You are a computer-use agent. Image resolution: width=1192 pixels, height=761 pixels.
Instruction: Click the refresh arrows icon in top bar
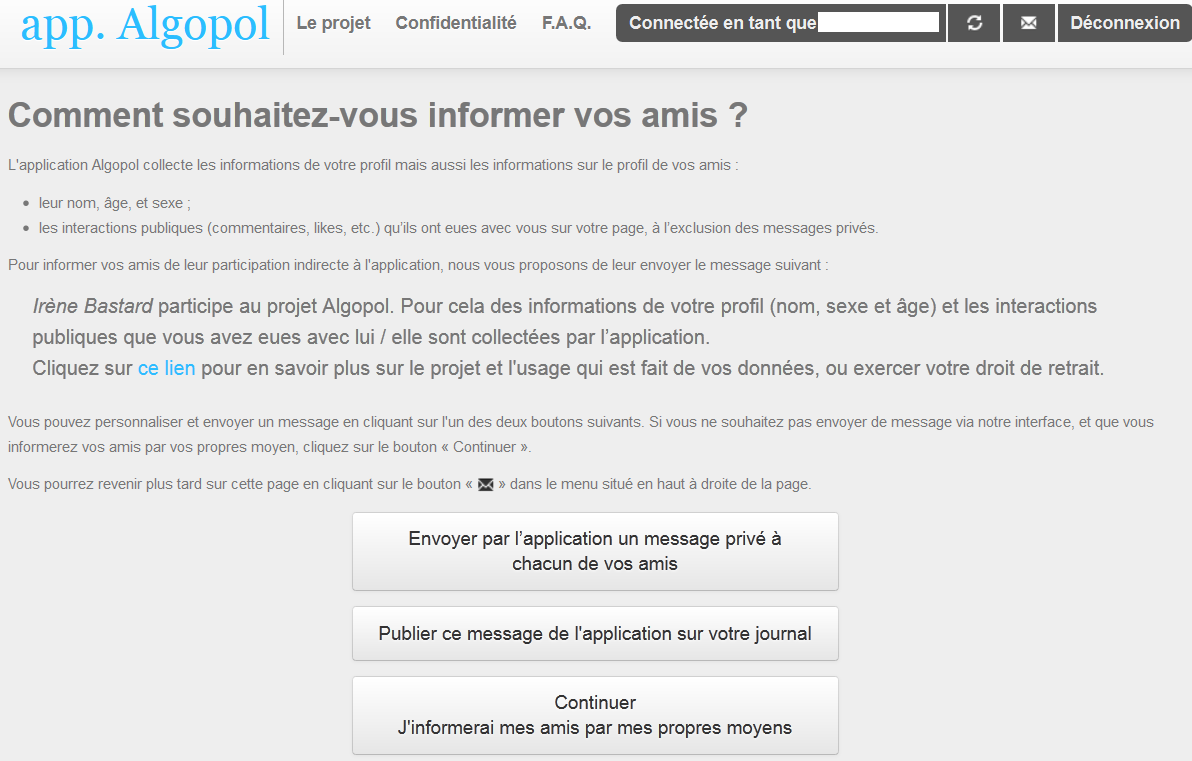974,23
